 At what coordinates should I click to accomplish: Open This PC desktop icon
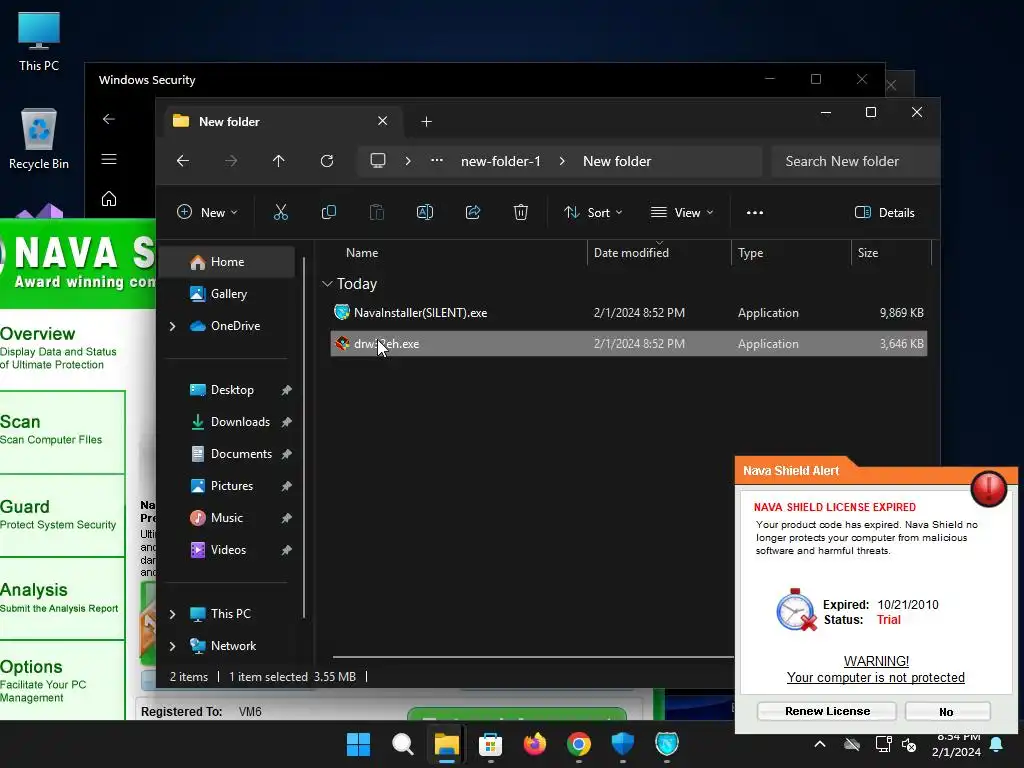39,40
